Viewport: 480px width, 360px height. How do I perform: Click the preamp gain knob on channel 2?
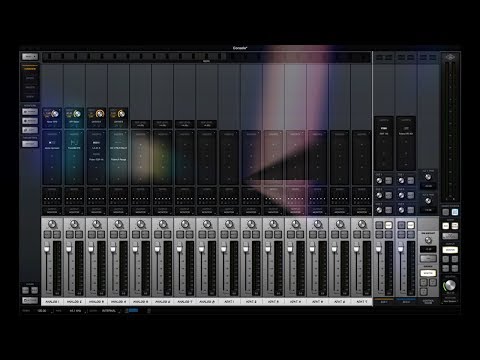(x=77, y=114)
